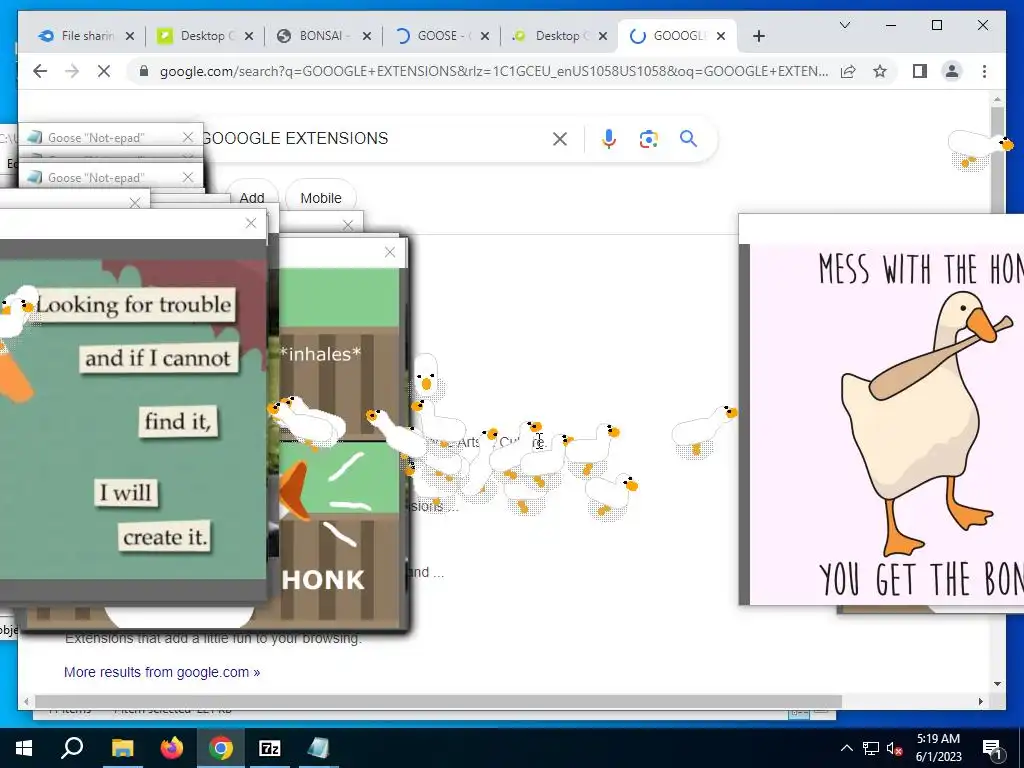Open 7-Zip from taskbar
Screen dimensions: 1024x768
pos(270,748)
